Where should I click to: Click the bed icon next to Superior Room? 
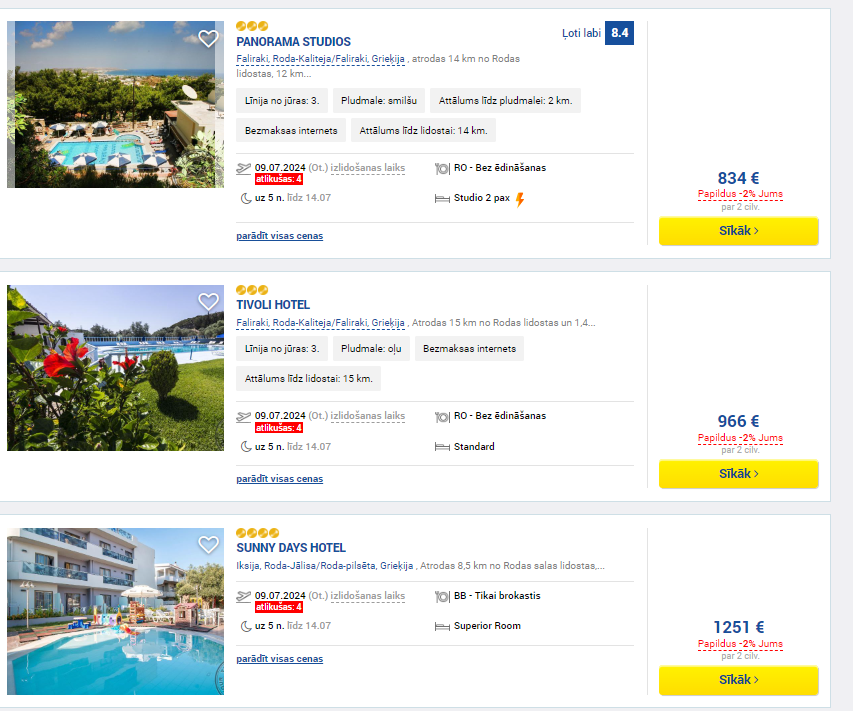pyautogui.click(x=442, y=627)
